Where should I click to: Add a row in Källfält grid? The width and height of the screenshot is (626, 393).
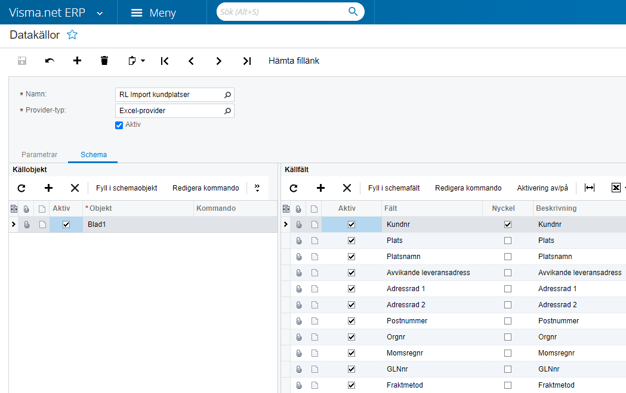[x=321, y=188]
